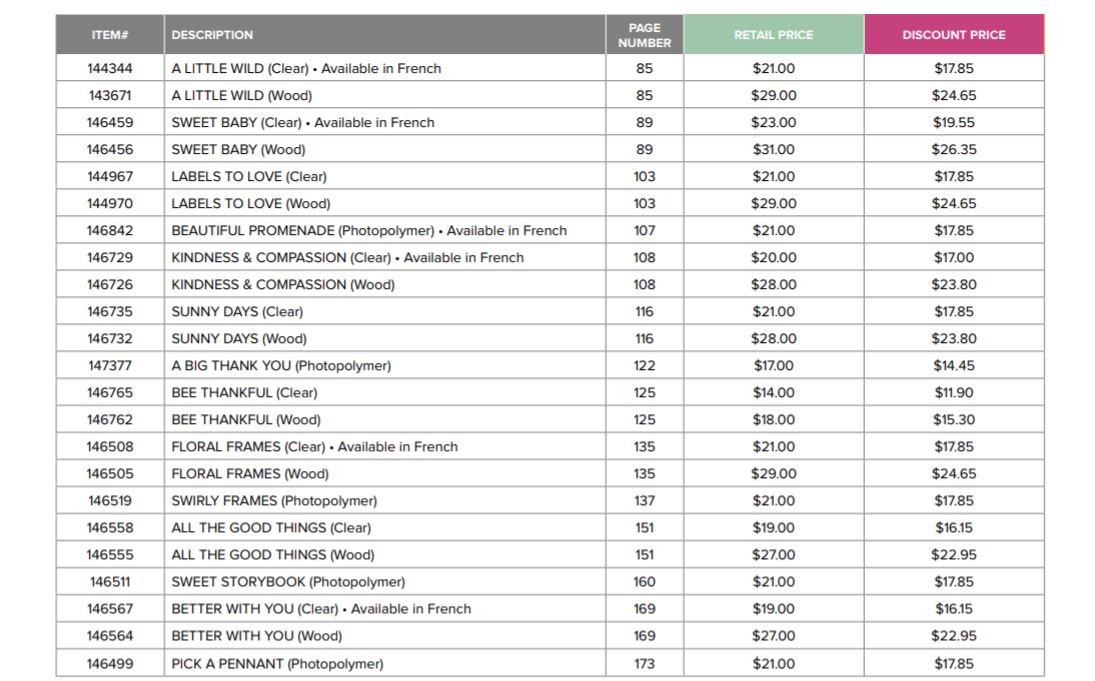The height and width of the screenshot is (681, 1095).
Task: Click the BEAUTIFUL PROMENADE (Photopolymer) row description
Action: click(x=368, y=231)
